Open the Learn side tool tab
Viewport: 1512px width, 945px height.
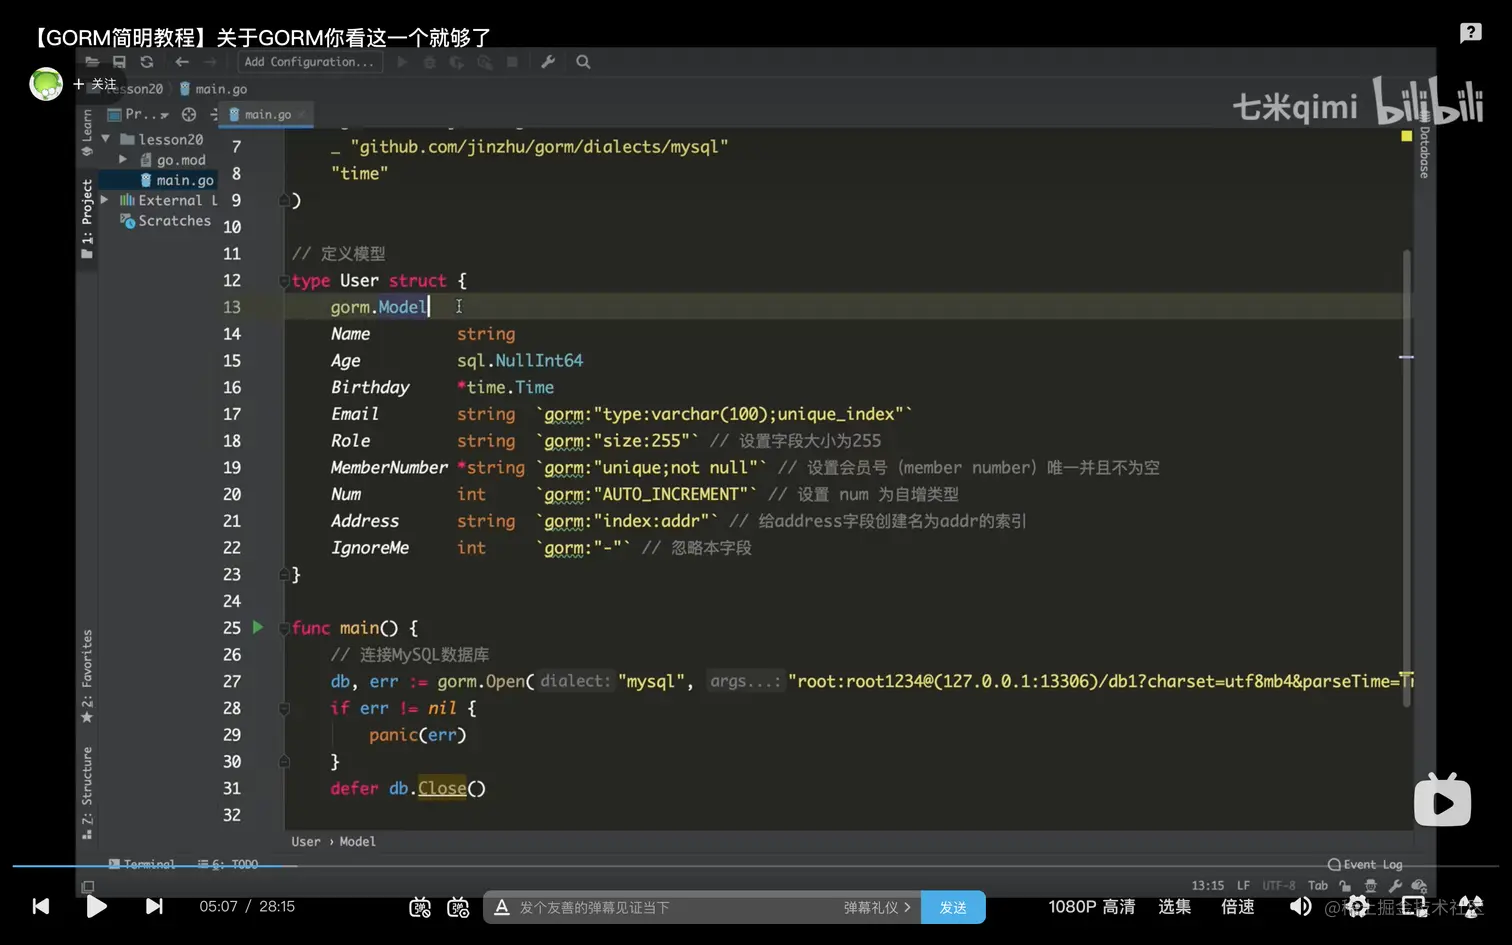pos(87,133)
